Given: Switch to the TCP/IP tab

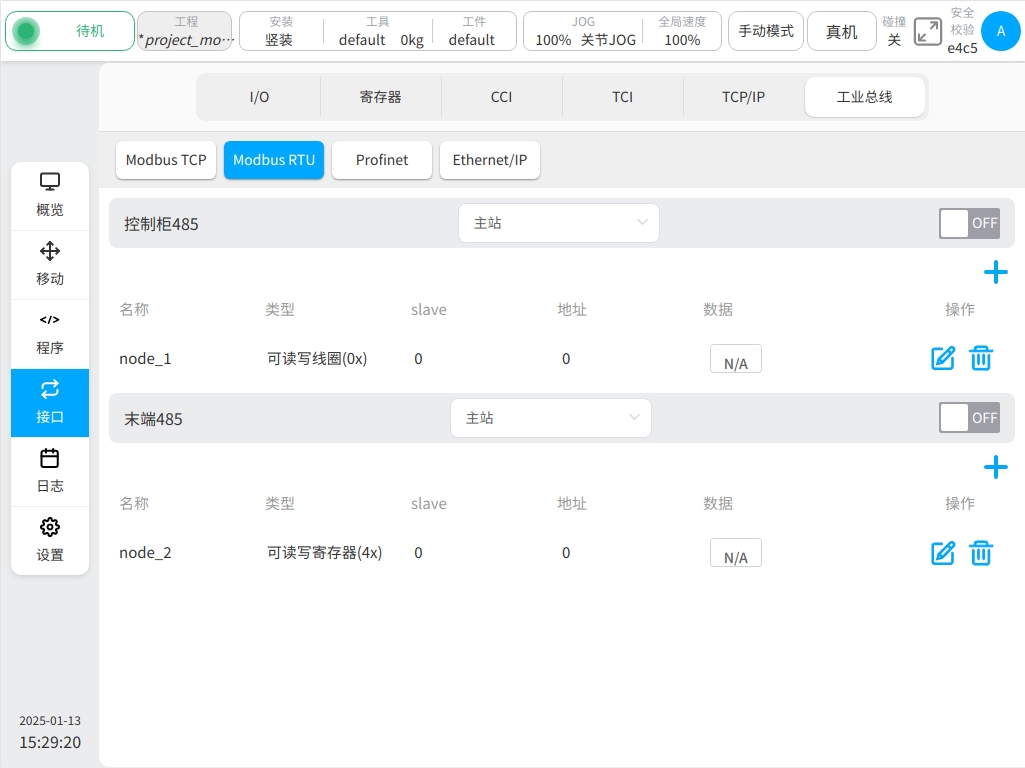Looking at the screenshot, I should 743,97.
